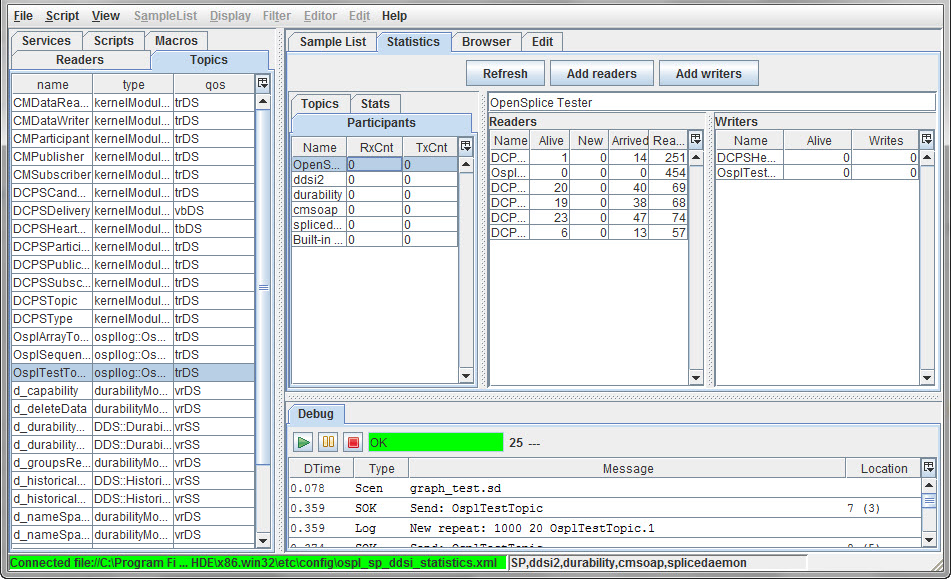Select the ddsi2 participant row

375,179
